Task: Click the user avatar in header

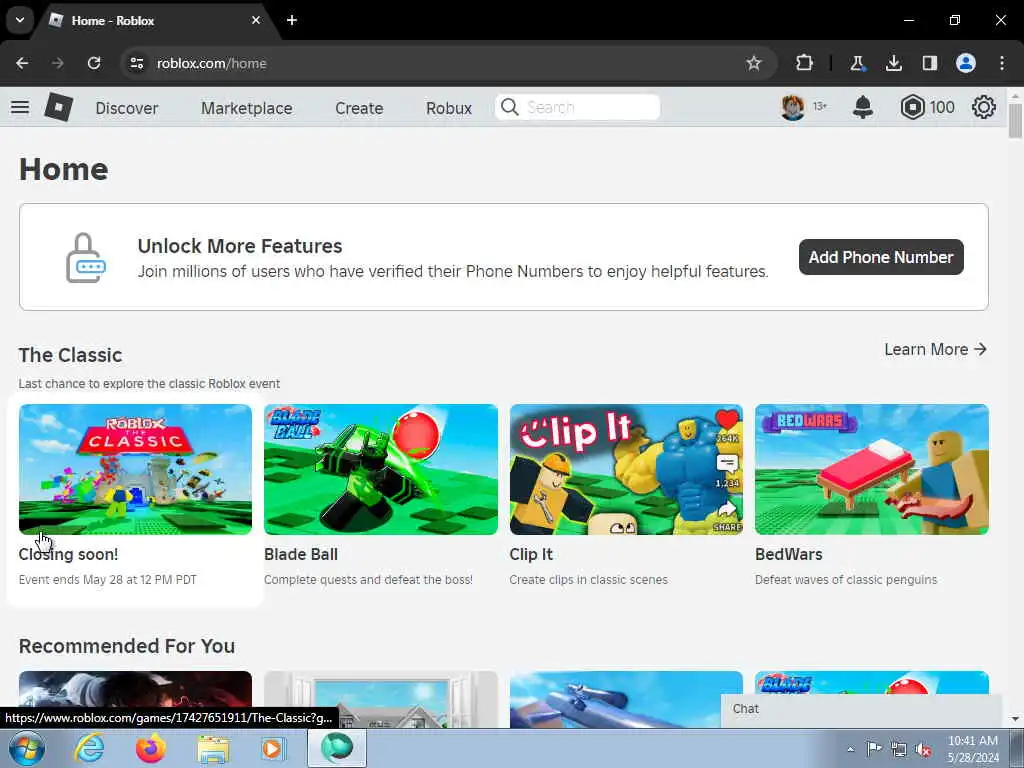Action: click(x=793, y=107)
